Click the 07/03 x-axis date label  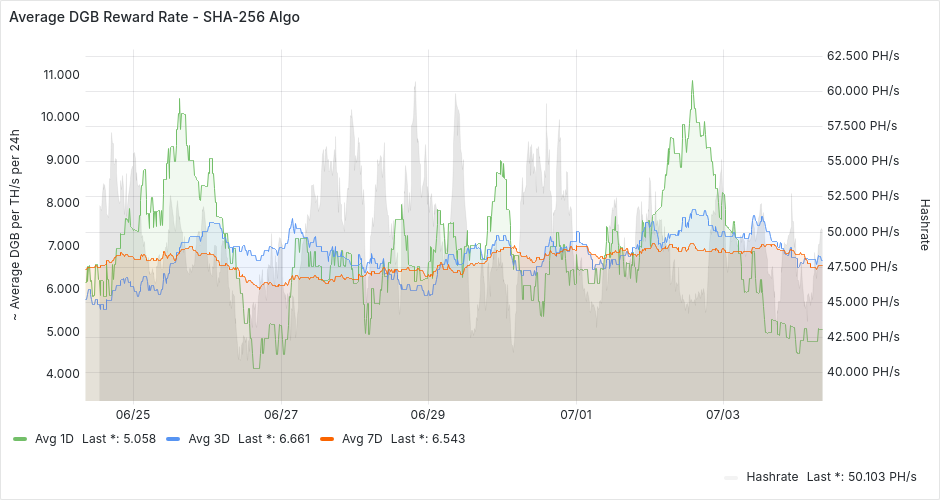(x=723, y=414)
